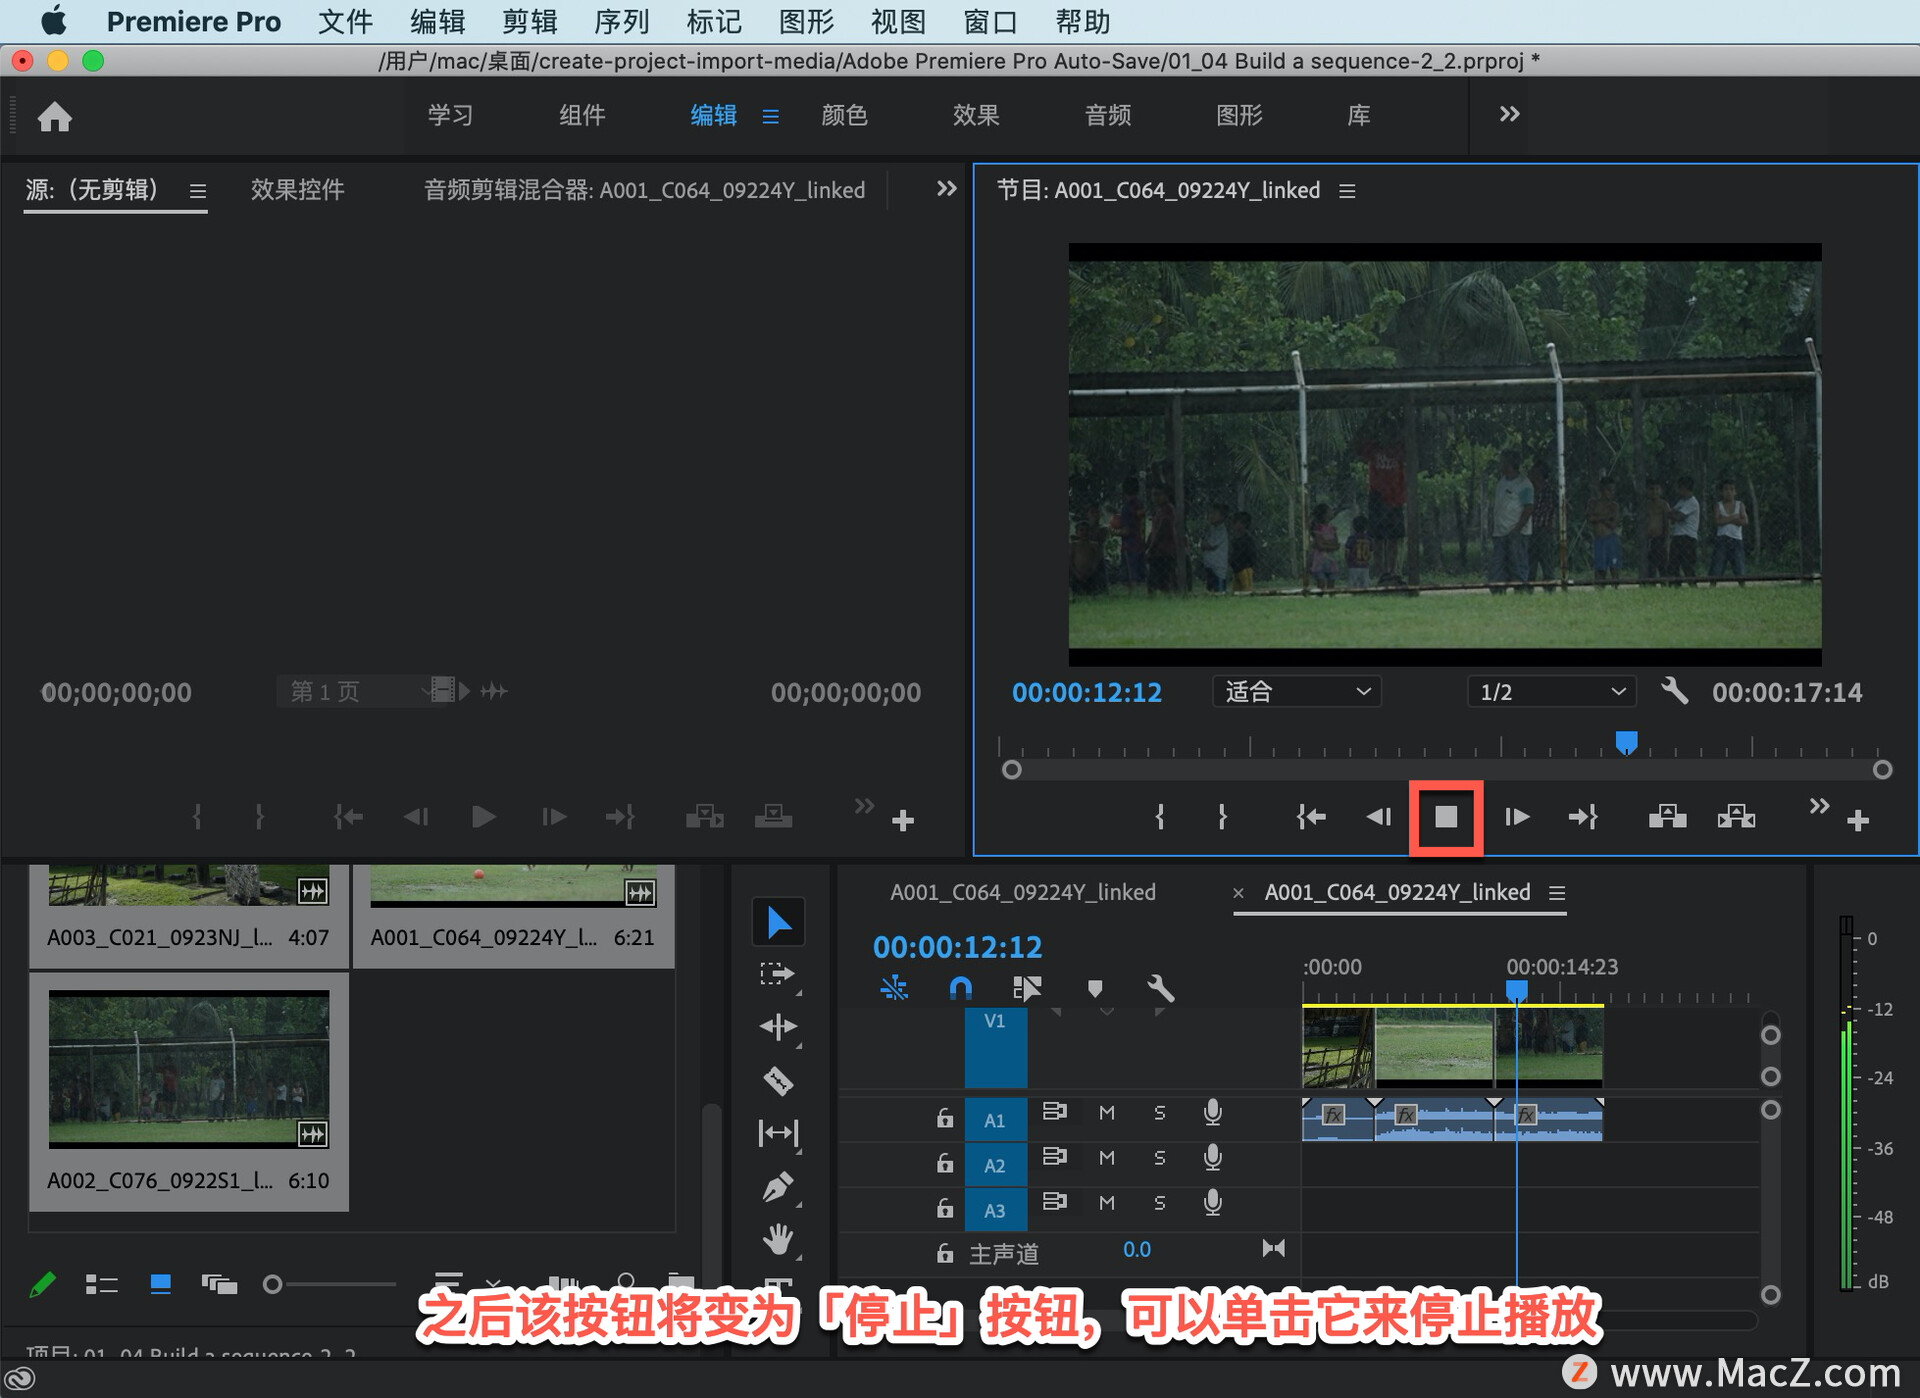Screen dimensions: 1920x1398
Task: Open Program monitor wrench settings
Action: 1674,691
